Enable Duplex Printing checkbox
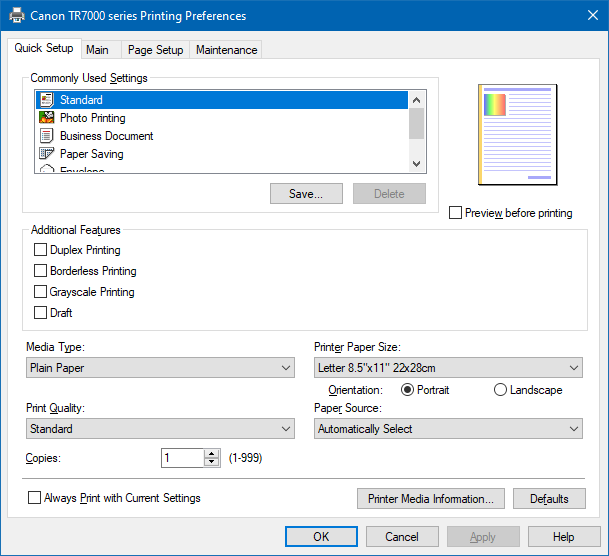 coord(40,250)
